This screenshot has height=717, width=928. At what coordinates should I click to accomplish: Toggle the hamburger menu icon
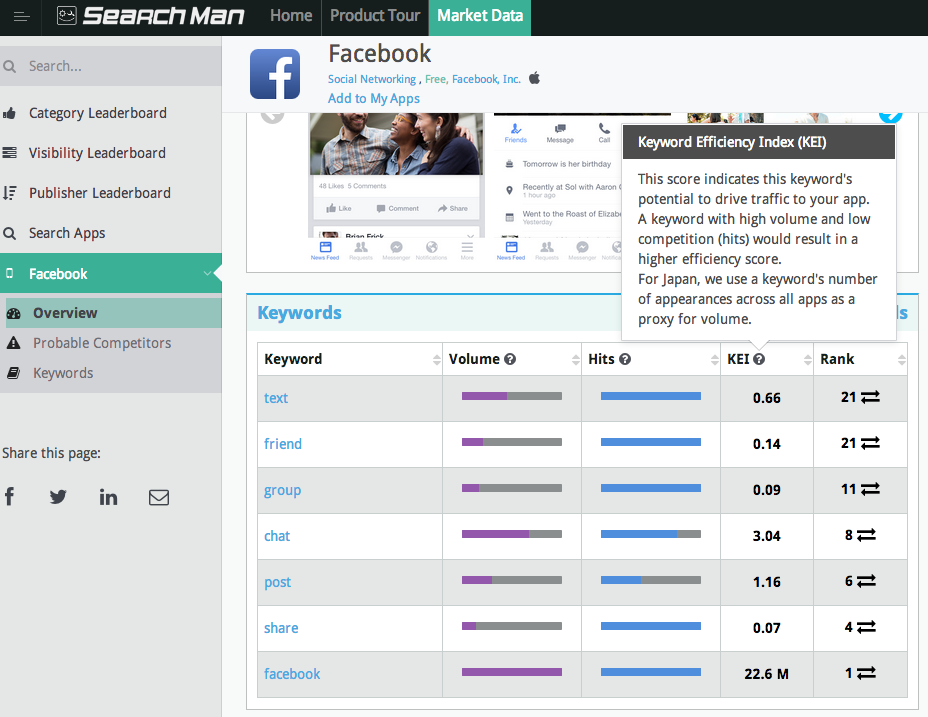tap(21, 17)
